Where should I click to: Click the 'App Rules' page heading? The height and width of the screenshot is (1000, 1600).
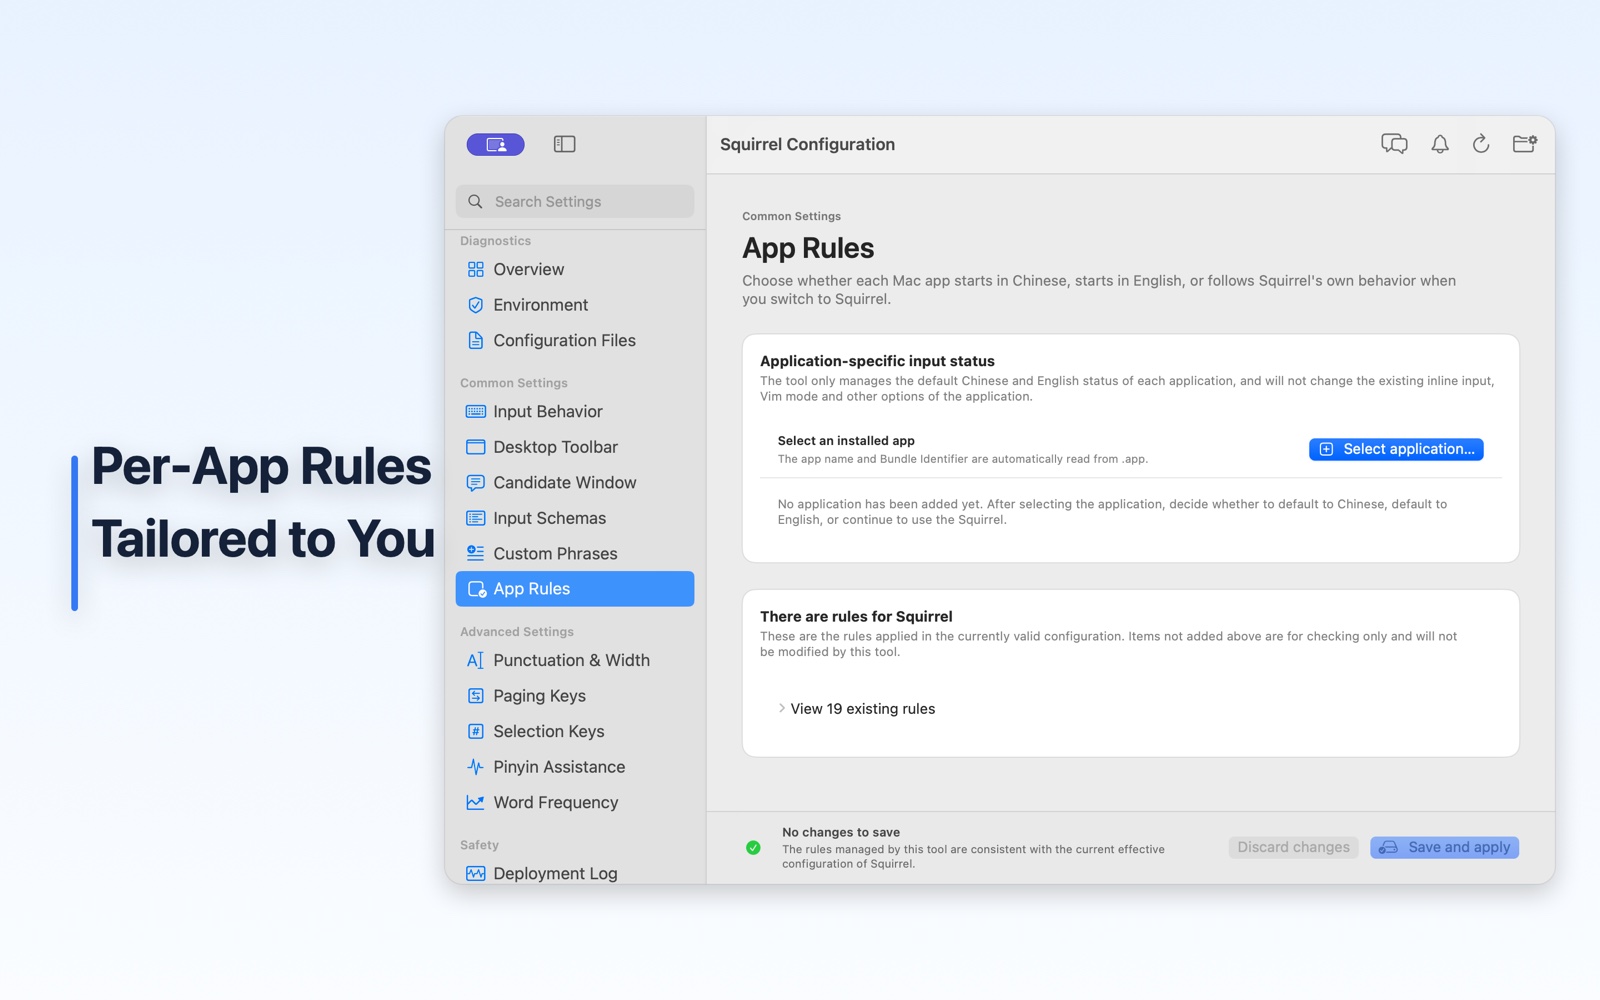click(x=808, y=248)
